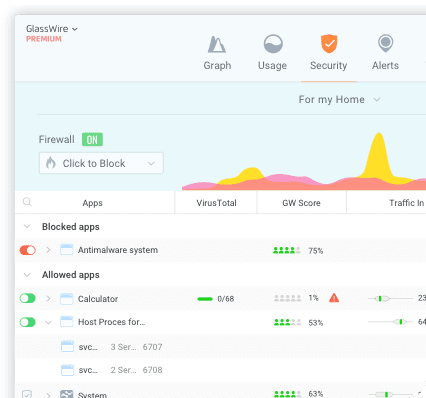
Task: Toggle off the Calculator firewall switch
Action: point(28,298)
